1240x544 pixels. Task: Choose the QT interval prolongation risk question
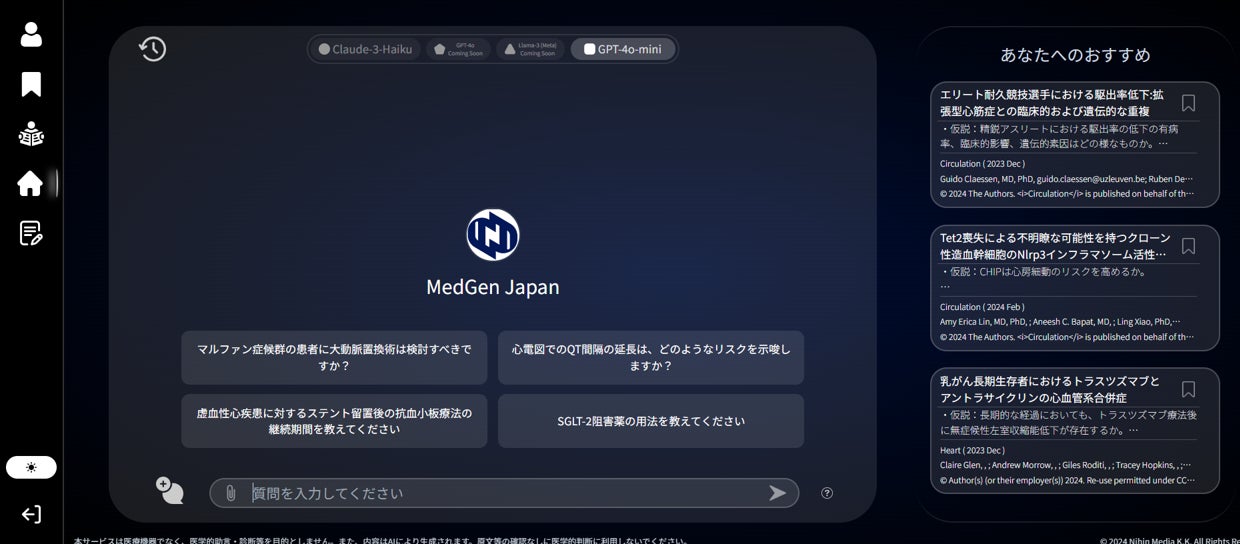pyautogui.click(x=651, y=357)
